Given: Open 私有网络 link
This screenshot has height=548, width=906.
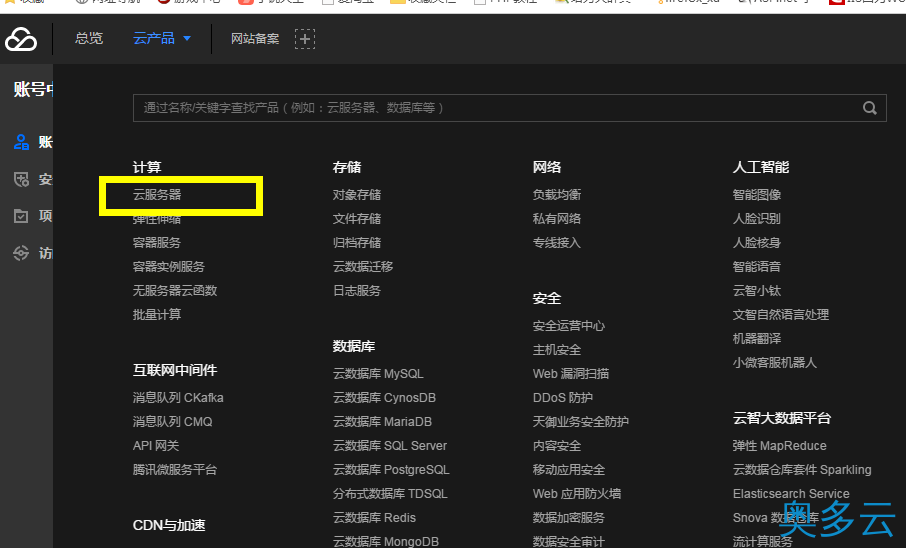Looking at the screenshot, I should 557,219.
